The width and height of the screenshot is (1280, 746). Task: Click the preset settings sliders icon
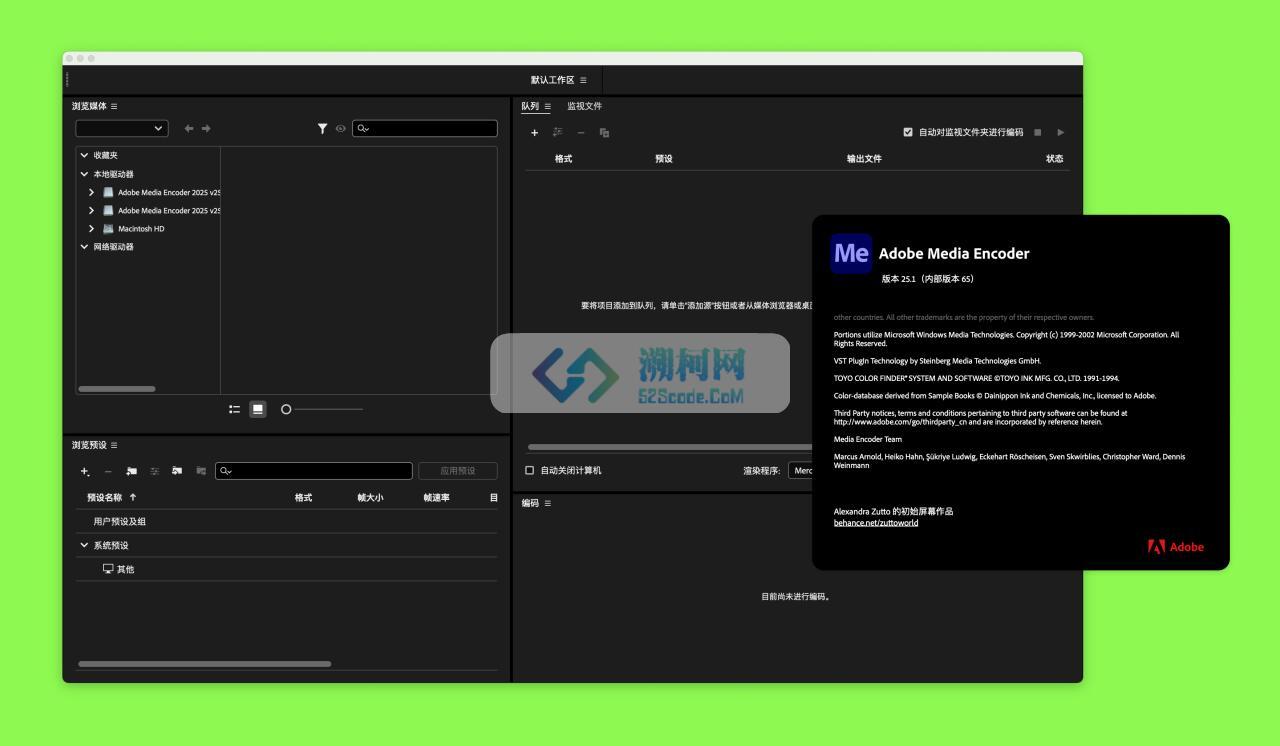pos(155,471)
